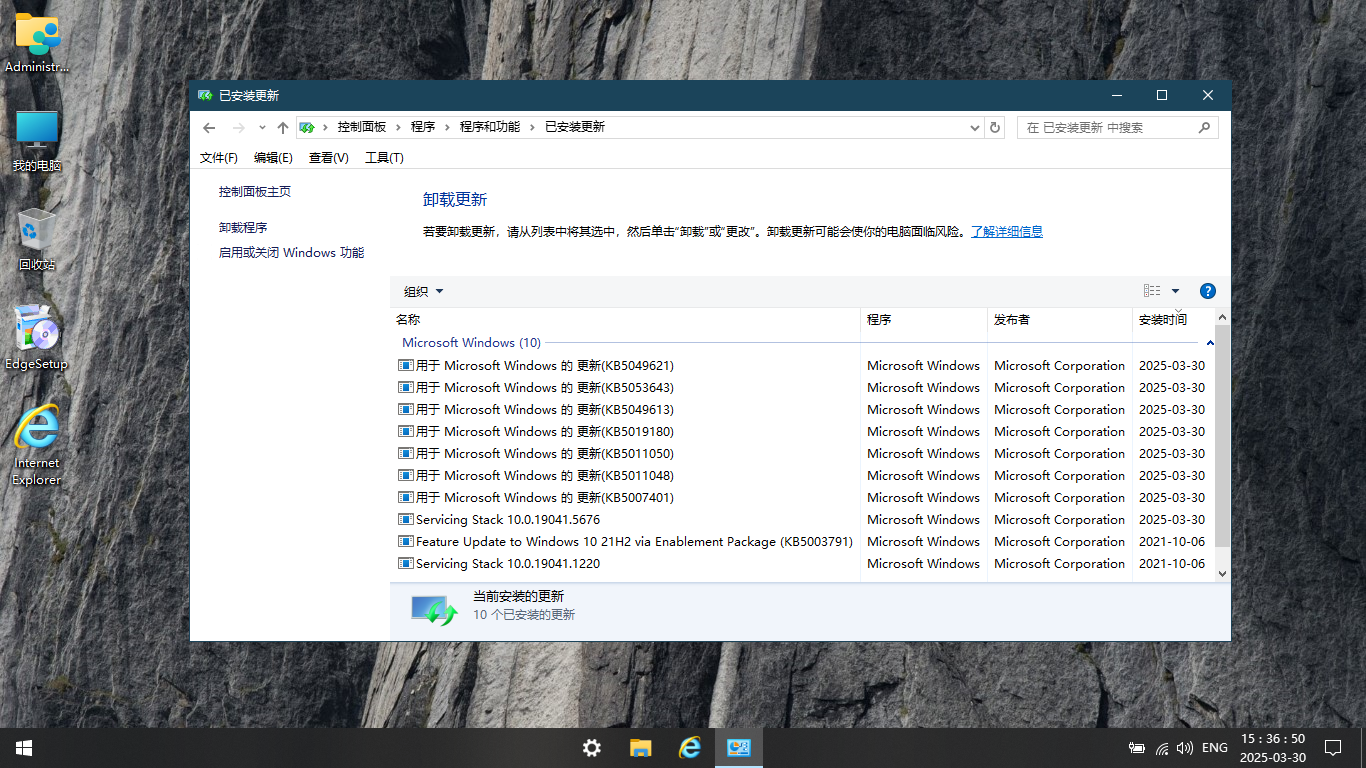Open the 编辑(E) menu
The width and height of the screenshot is (1366, 768).
(x=273, y=158)
